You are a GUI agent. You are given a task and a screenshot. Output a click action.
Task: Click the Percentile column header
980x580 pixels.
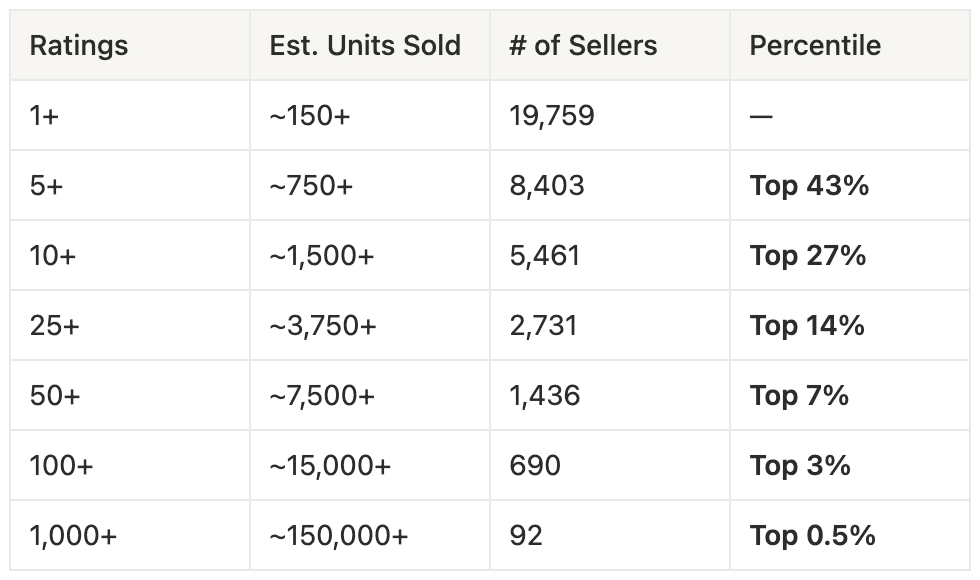tap(815, 46)
